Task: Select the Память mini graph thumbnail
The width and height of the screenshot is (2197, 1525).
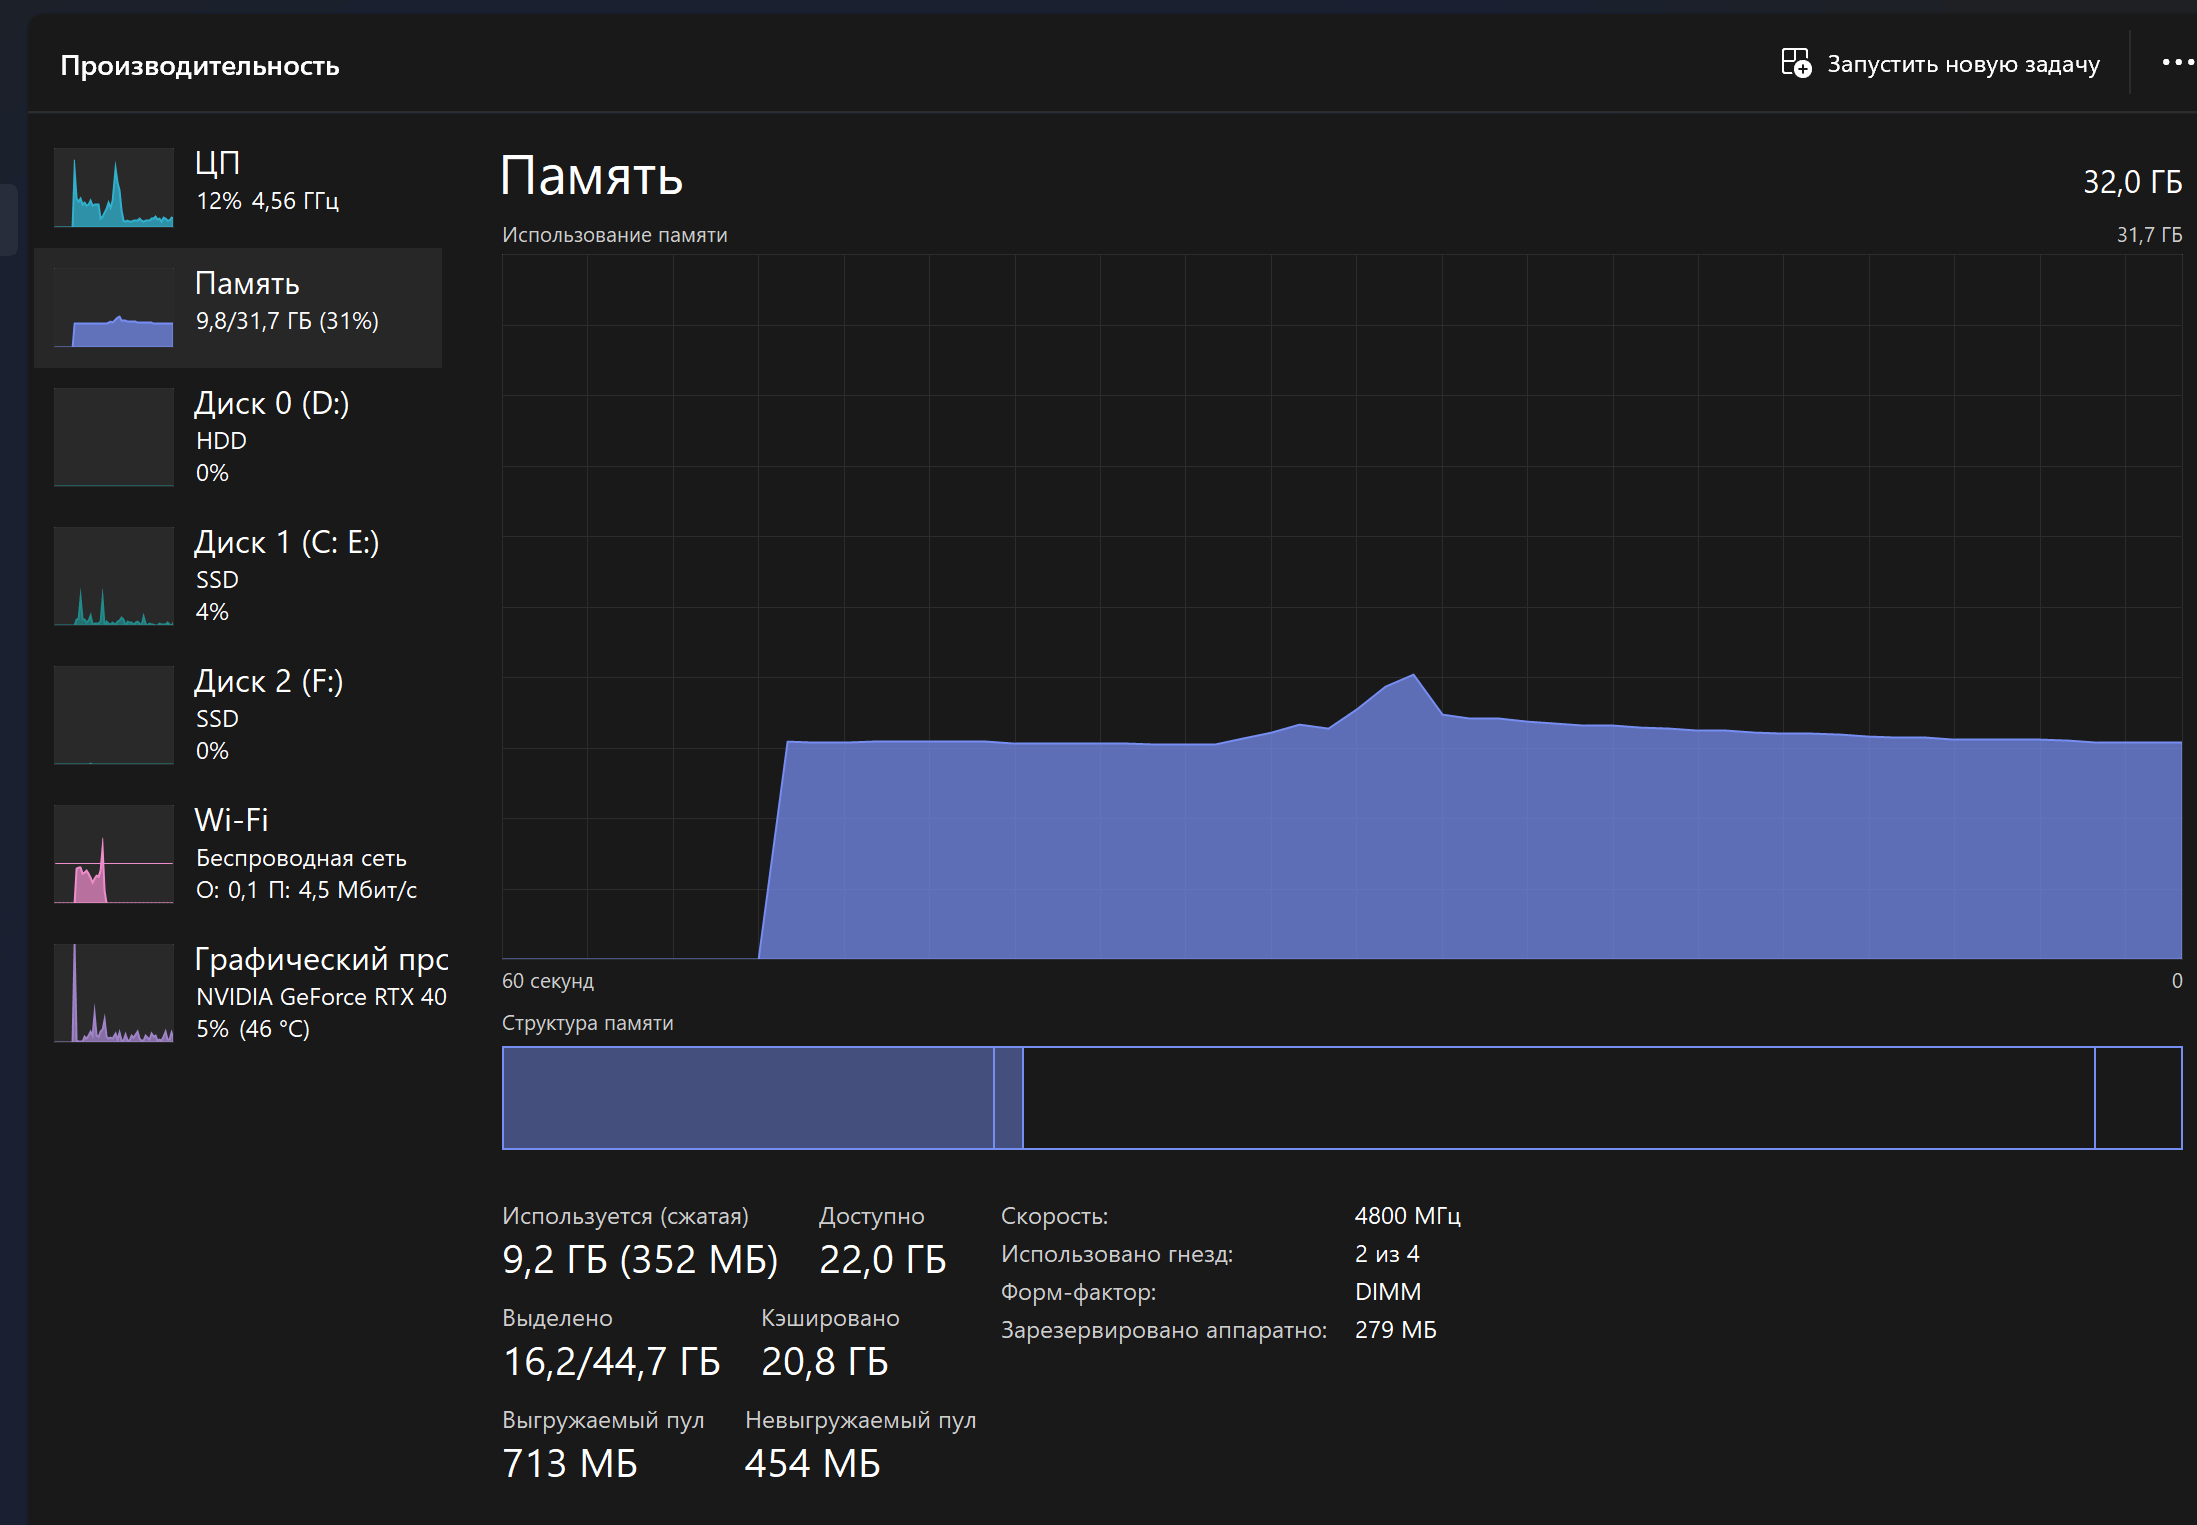Action: pos(114,307)
